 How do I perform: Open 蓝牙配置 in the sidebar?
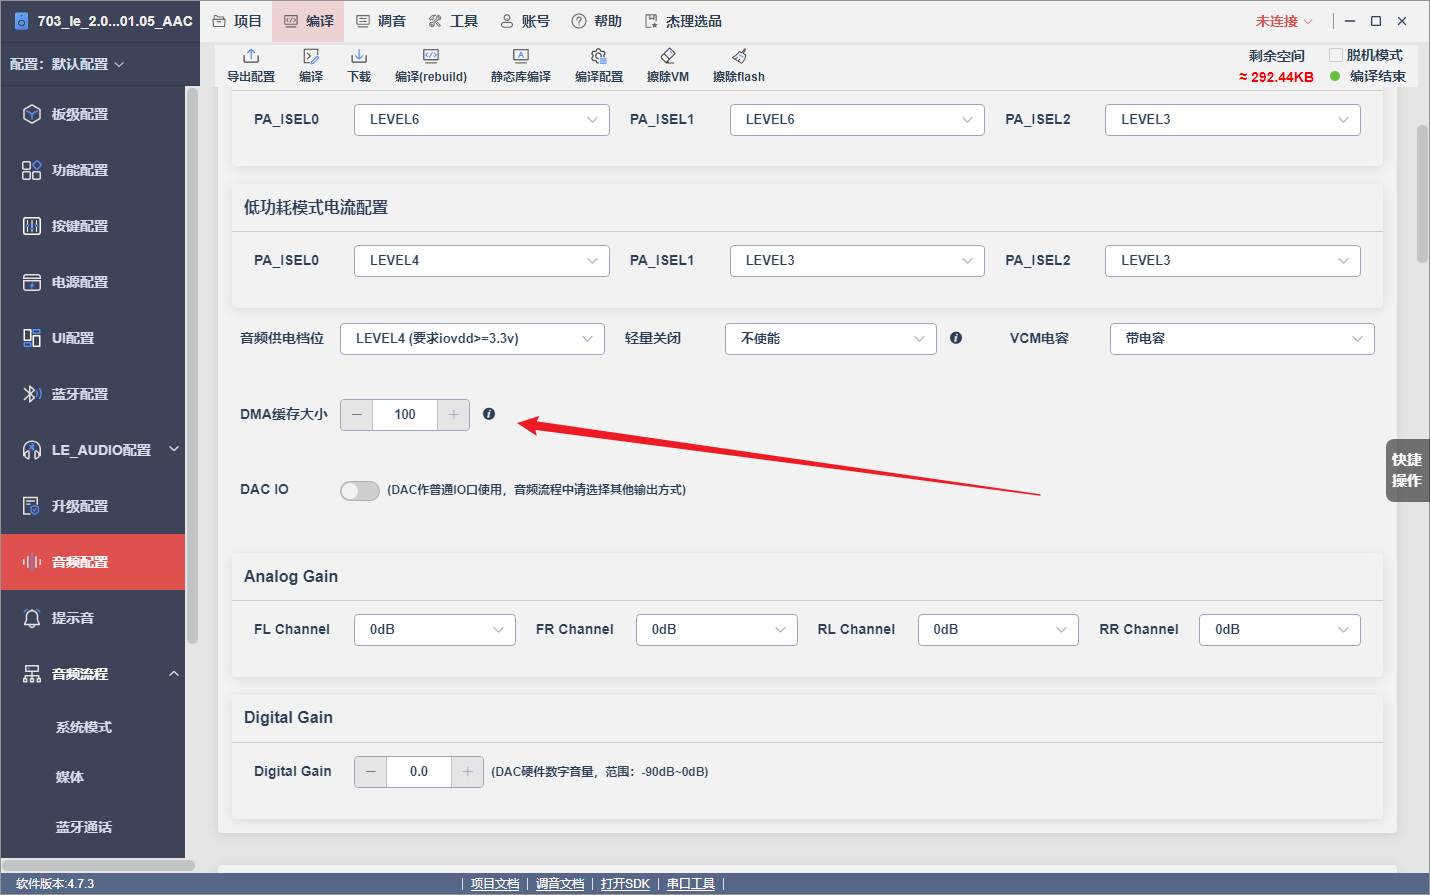click(x=93, y=394)
